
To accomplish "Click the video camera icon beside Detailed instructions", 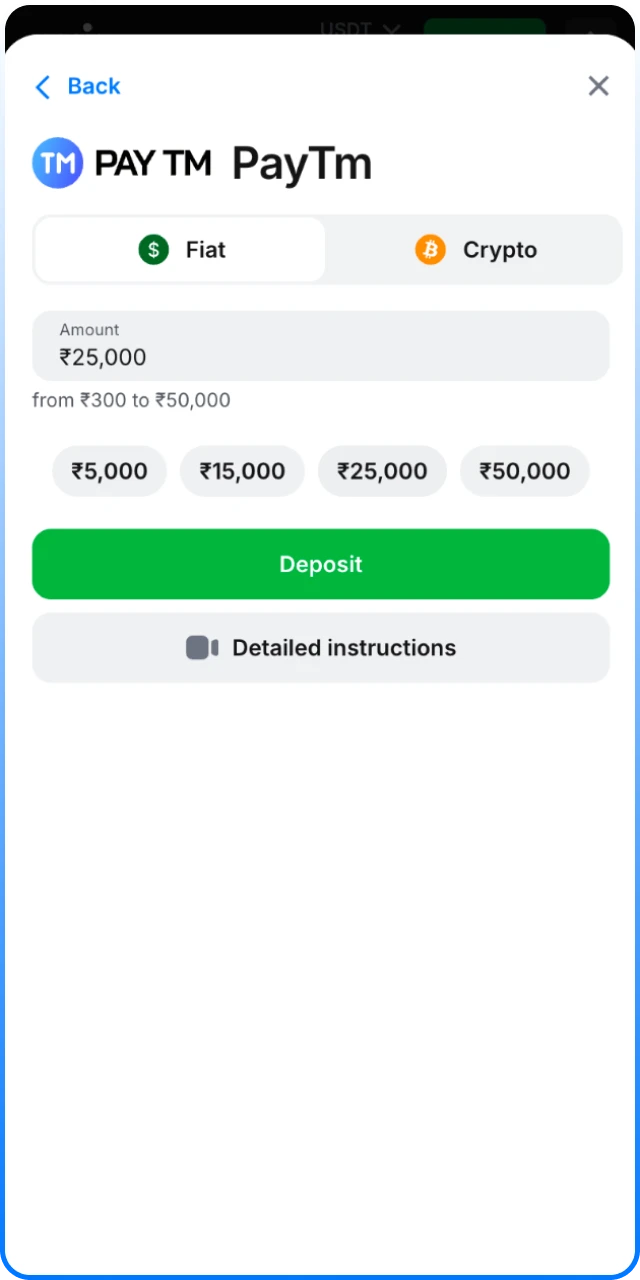I will point(202,647).
